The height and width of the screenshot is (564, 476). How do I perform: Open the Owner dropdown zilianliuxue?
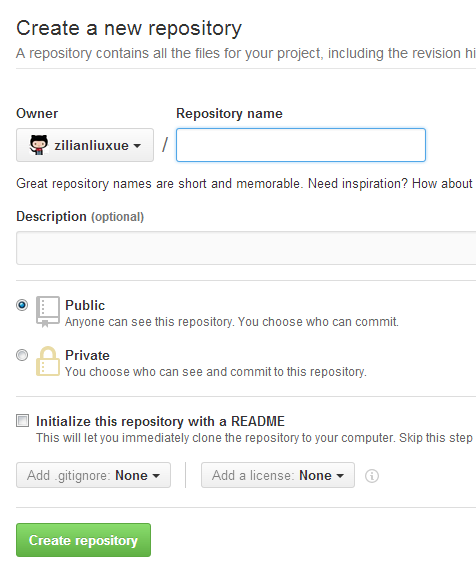tap(85, 145)
